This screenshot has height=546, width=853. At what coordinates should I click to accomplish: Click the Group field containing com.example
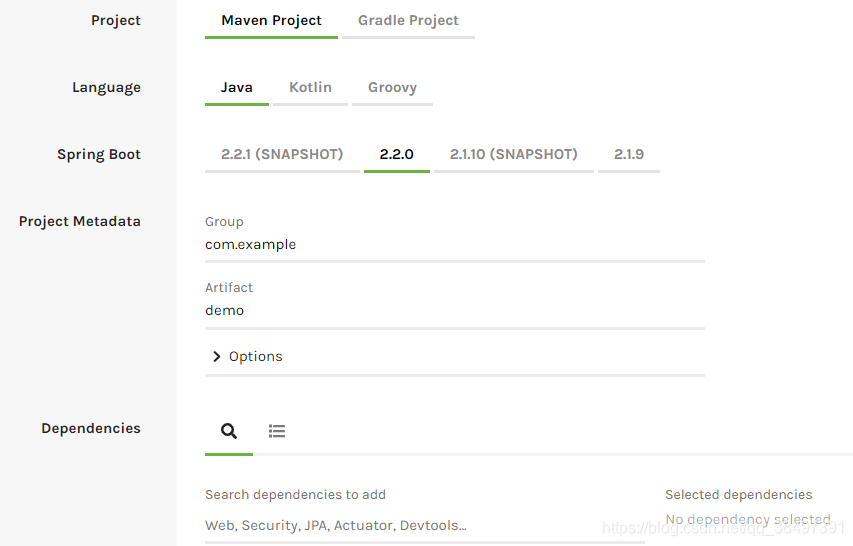point(455,245)
